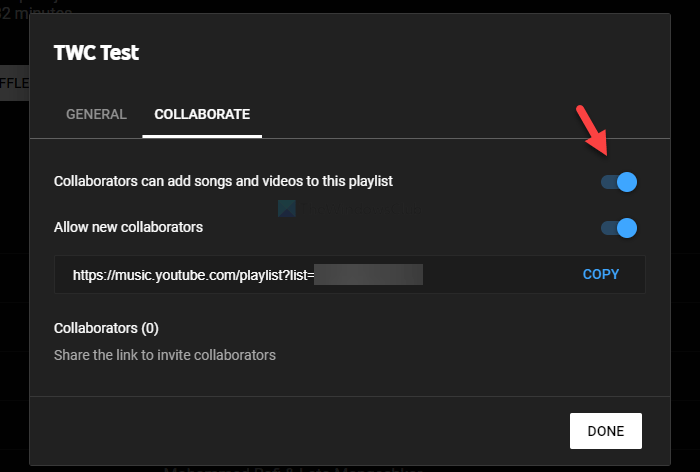Image resolution: width=700 pixels, height=472 pixels.
Task: Select the Collaborate tab
Action: (202, 114)
